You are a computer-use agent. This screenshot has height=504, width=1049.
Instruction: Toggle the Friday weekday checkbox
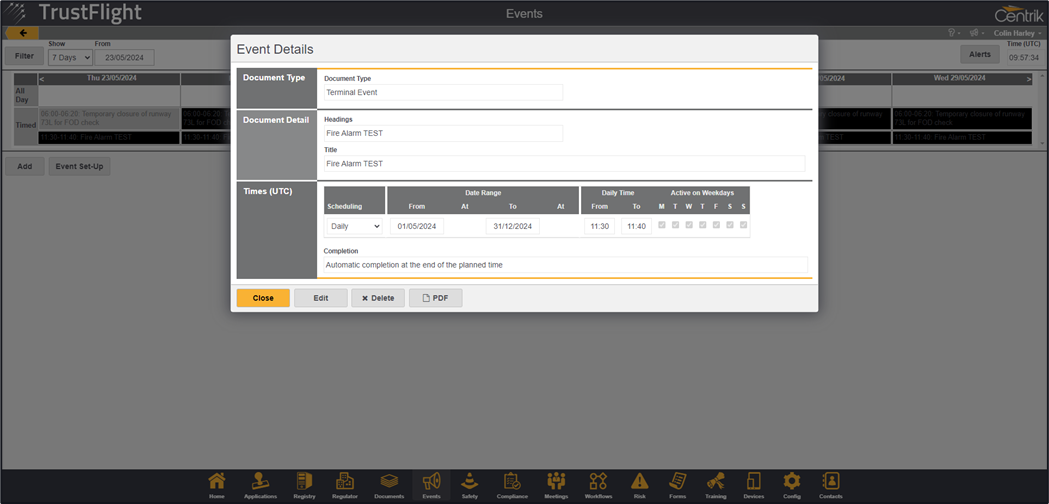716,226
